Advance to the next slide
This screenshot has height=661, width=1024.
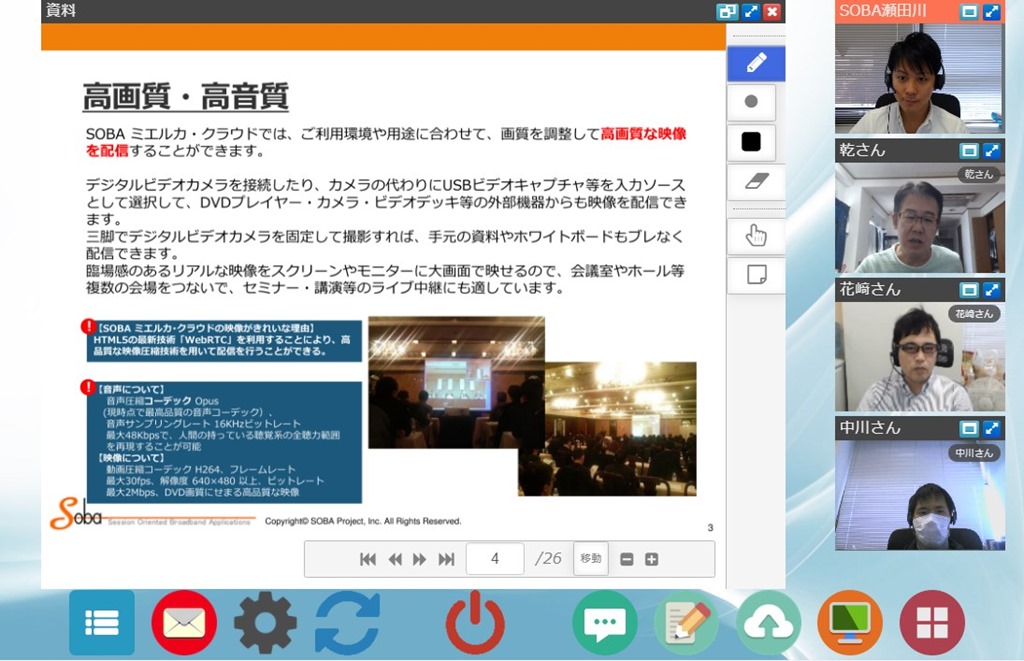click(419, 559)
